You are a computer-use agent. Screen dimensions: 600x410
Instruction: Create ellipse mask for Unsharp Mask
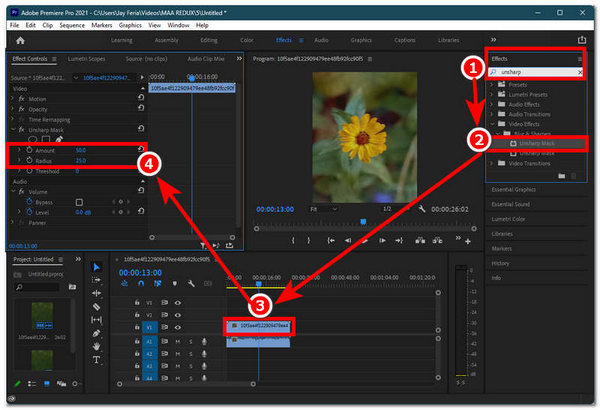click(x=33, y=139)
